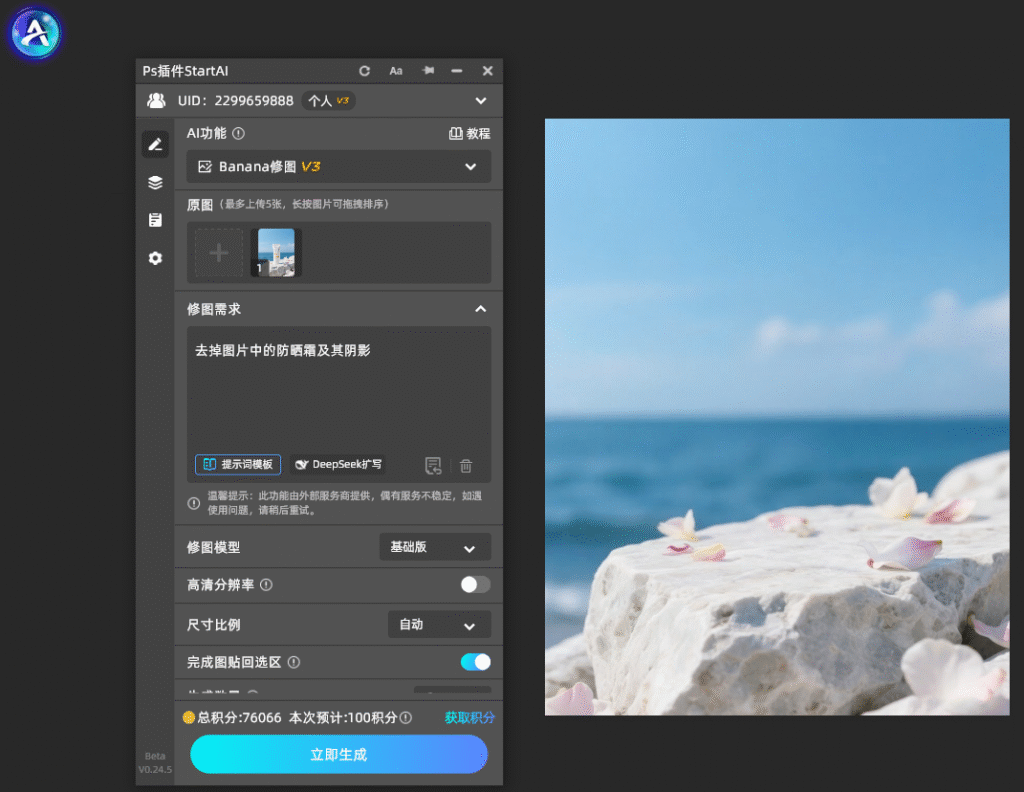Viewport: 1024px width, 792px height.
Task: Open the 提示词模板 prompt templates
Action: 238,464
